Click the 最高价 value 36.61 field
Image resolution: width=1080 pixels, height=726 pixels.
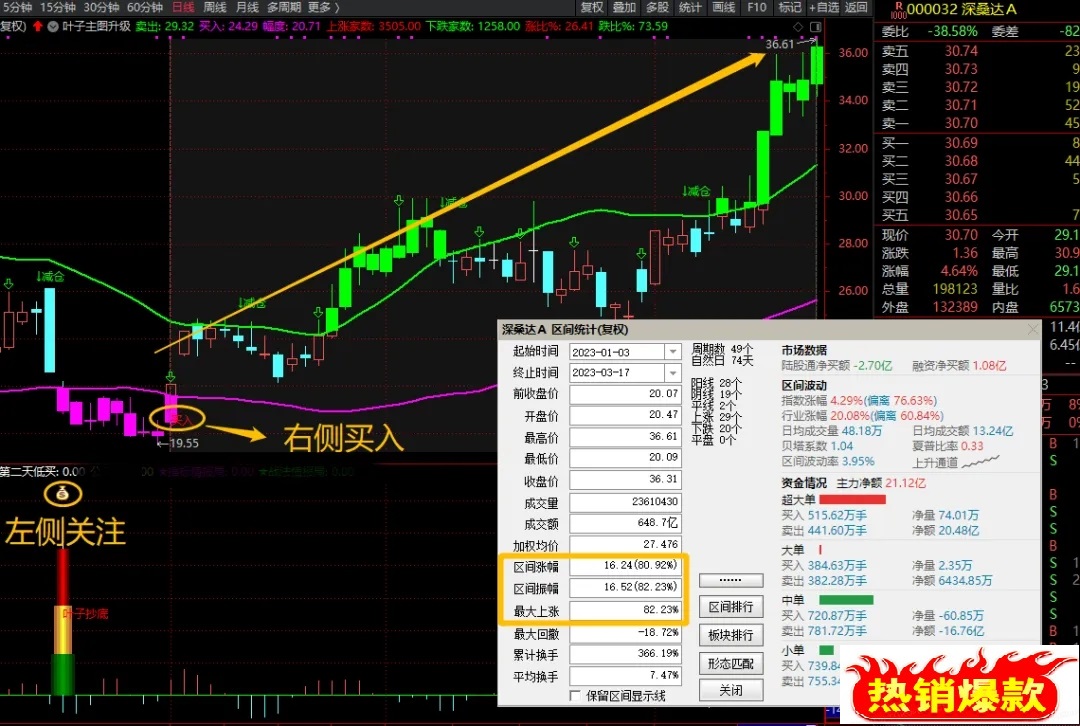625,437
